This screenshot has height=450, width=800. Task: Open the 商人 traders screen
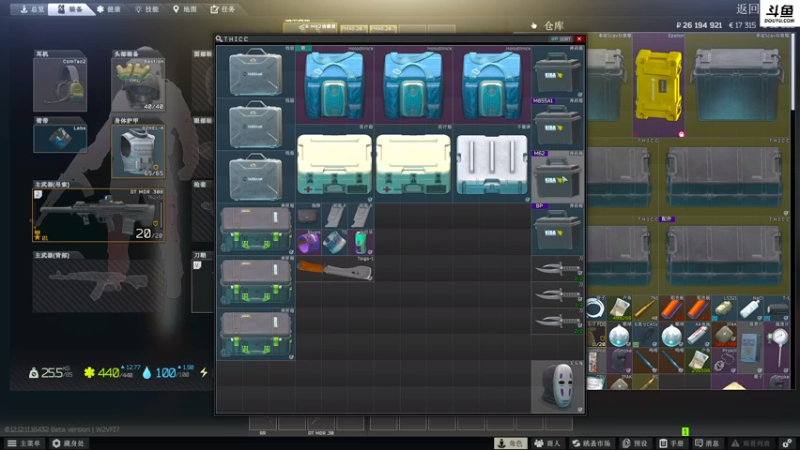click(x=546, y=443)
